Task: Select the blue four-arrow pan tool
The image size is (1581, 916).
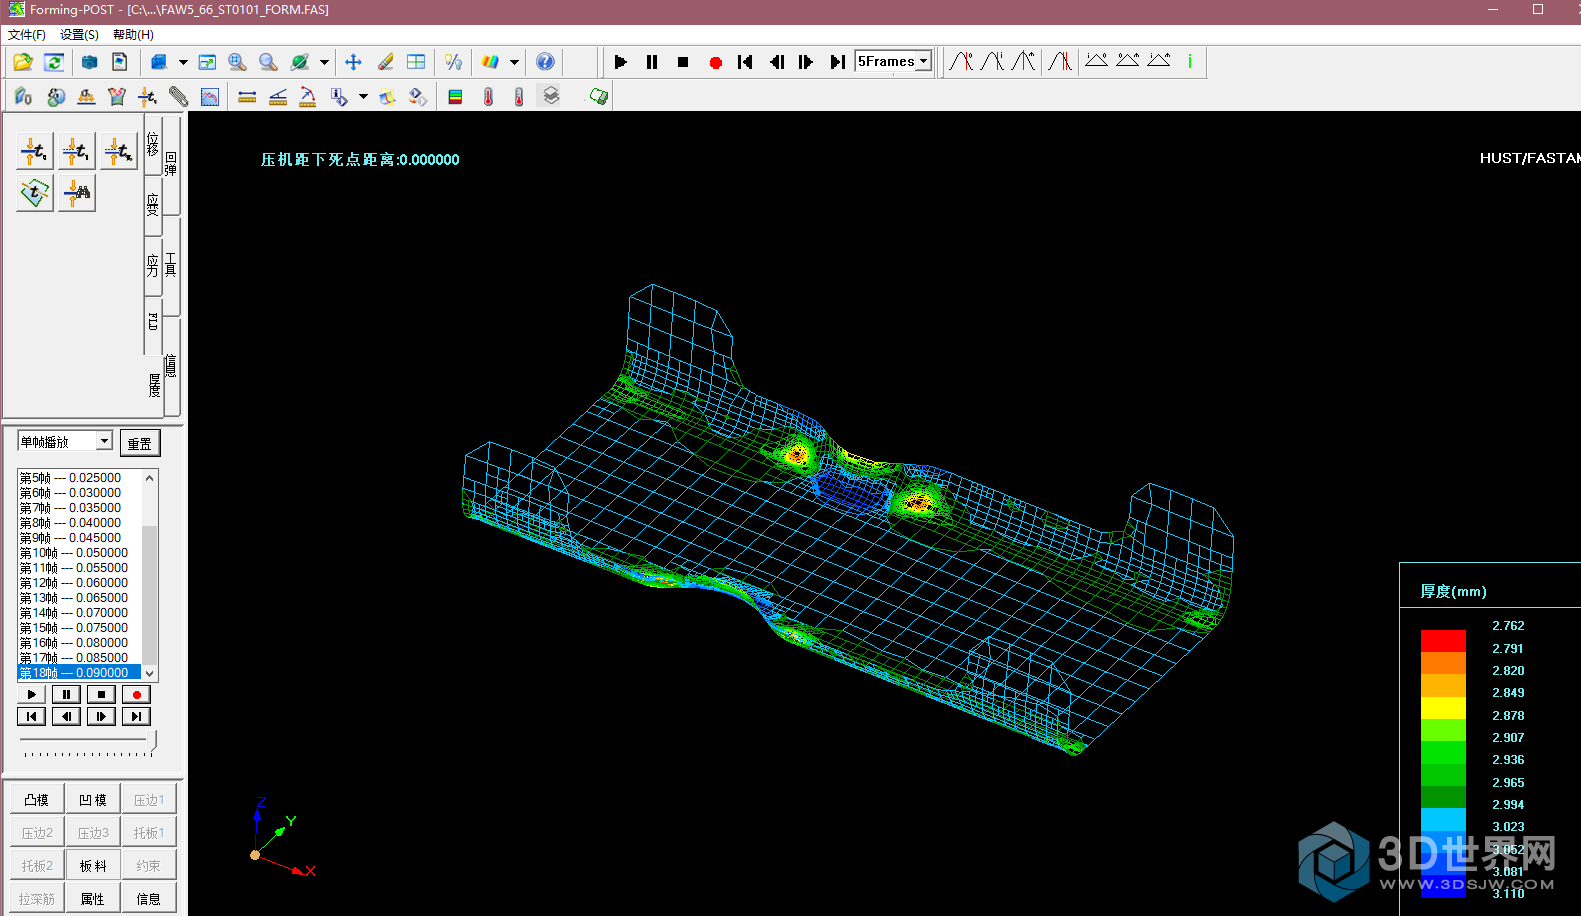Action: point(353,62)
